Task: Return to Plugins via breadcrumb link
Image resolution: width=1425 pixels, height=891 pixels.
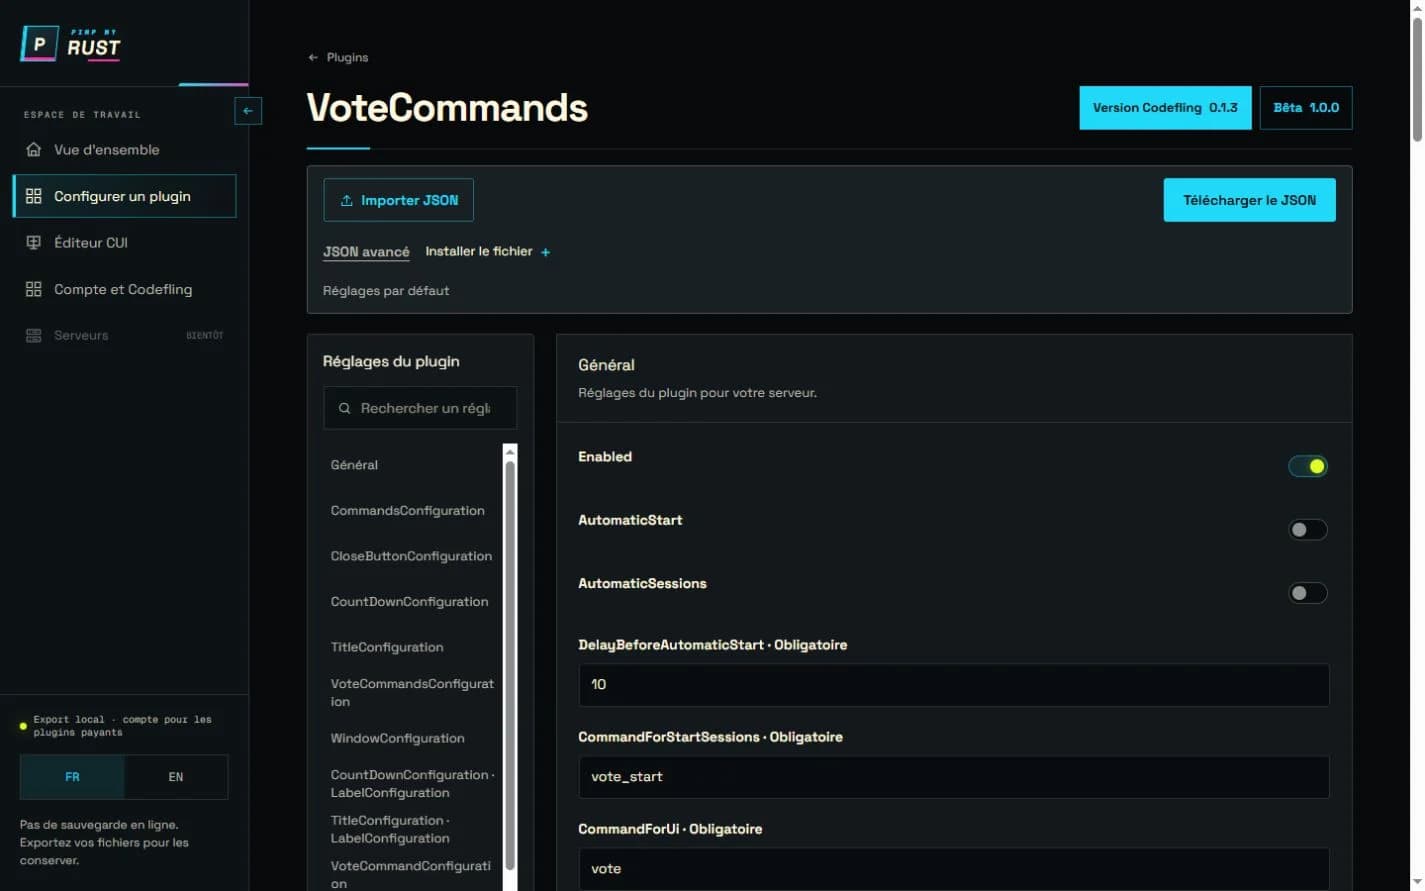Action: 338,58
